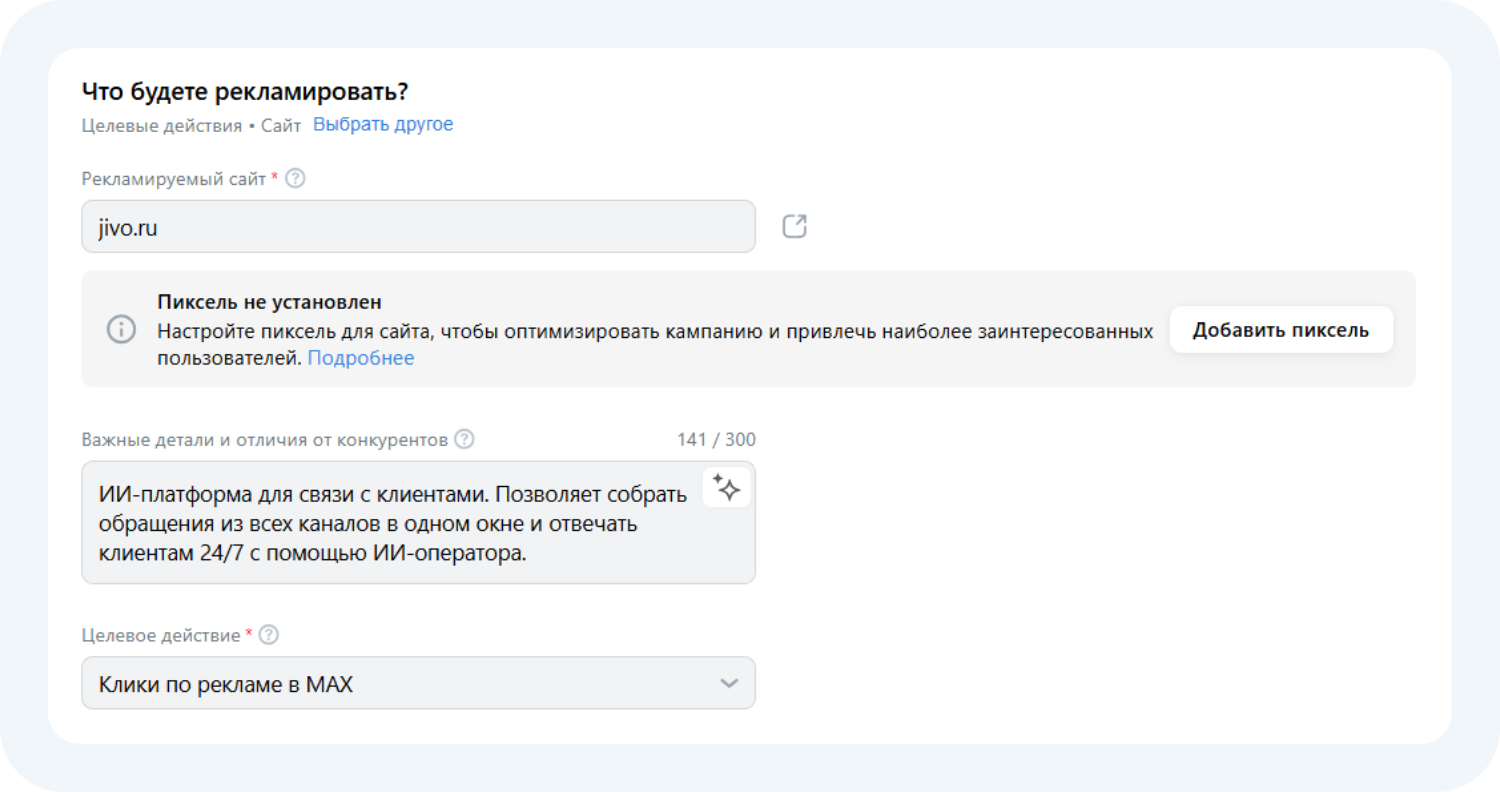Click the 'Целевое действие' field label
1500x792 pixels.
pyautogui.click(x=161, y=635)
